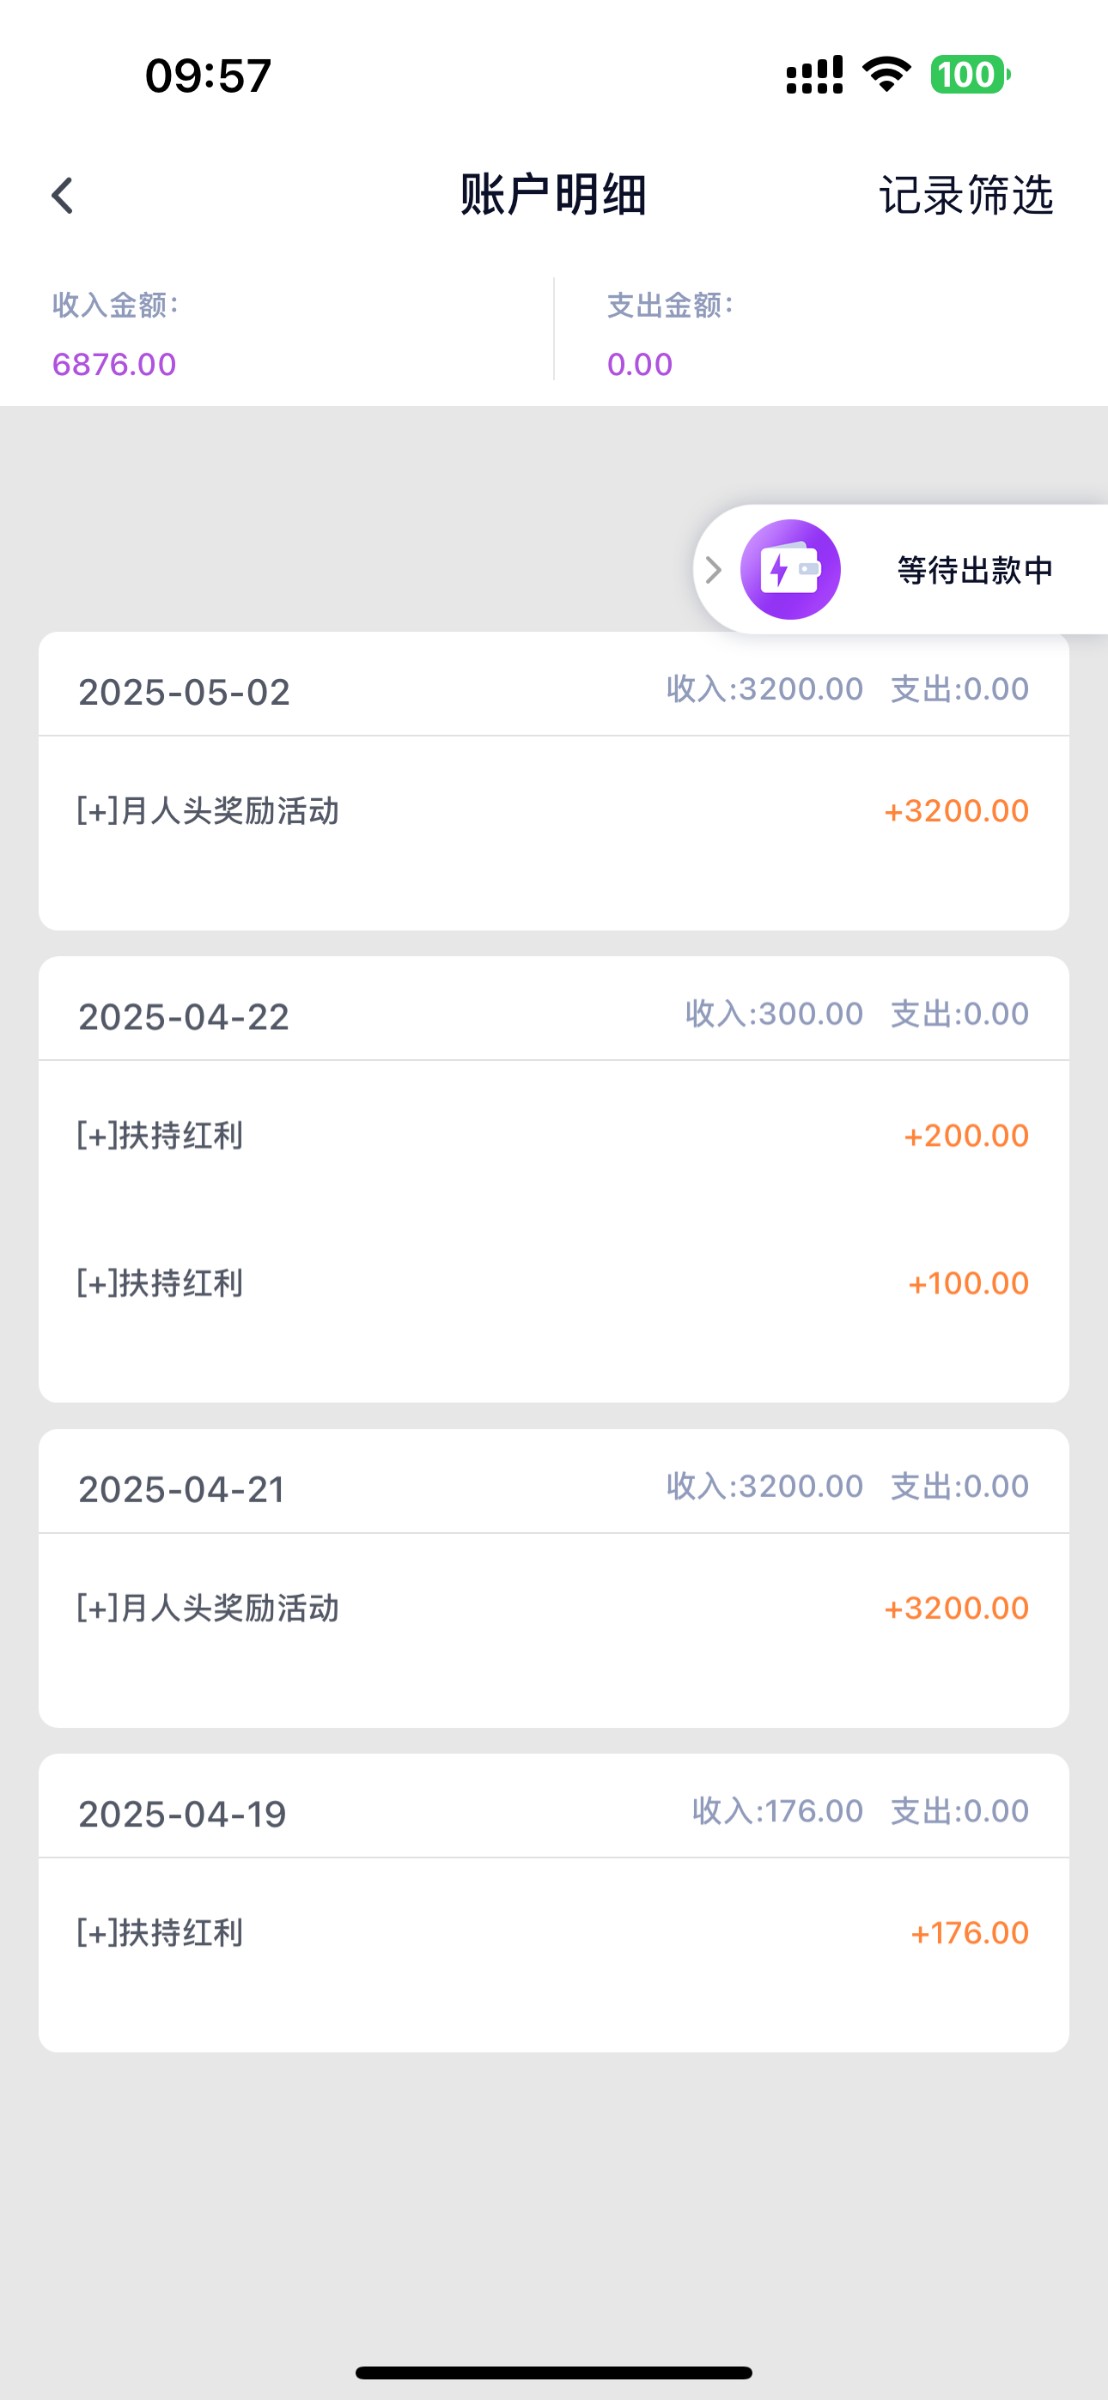
Task: Expand the floating widget chevron arrow
Action: tap(713, 570)
